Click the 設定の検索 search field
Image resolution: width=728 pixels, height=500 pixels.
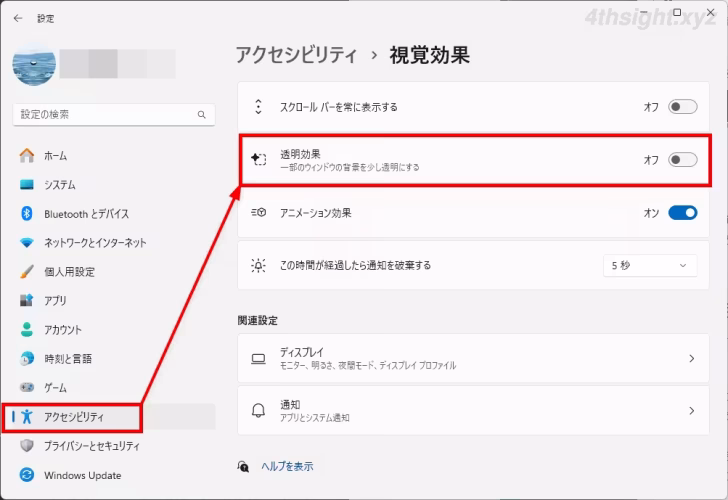tap(114, 114)
